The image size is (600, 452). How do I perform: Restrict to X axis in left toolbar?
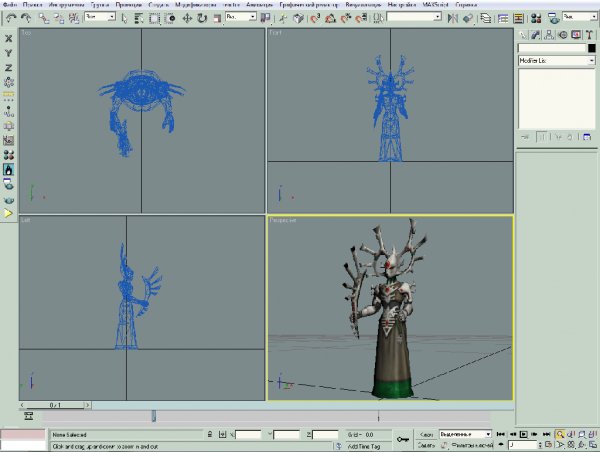click(9, 38)
